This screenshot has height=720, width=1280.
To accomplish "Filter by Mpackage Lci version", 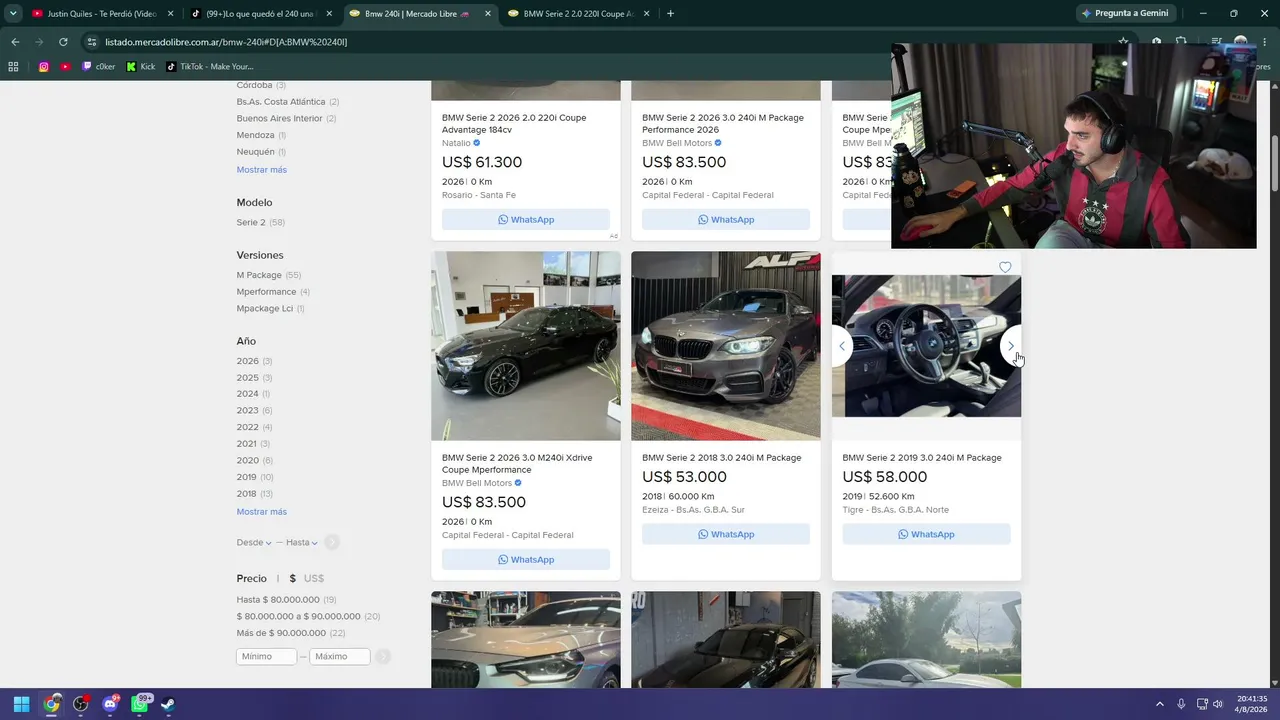I will click(271, 309).
